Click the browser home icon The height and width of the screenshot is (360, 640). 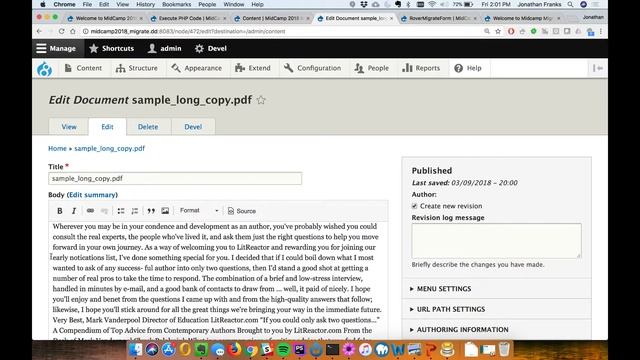(73, 31)
